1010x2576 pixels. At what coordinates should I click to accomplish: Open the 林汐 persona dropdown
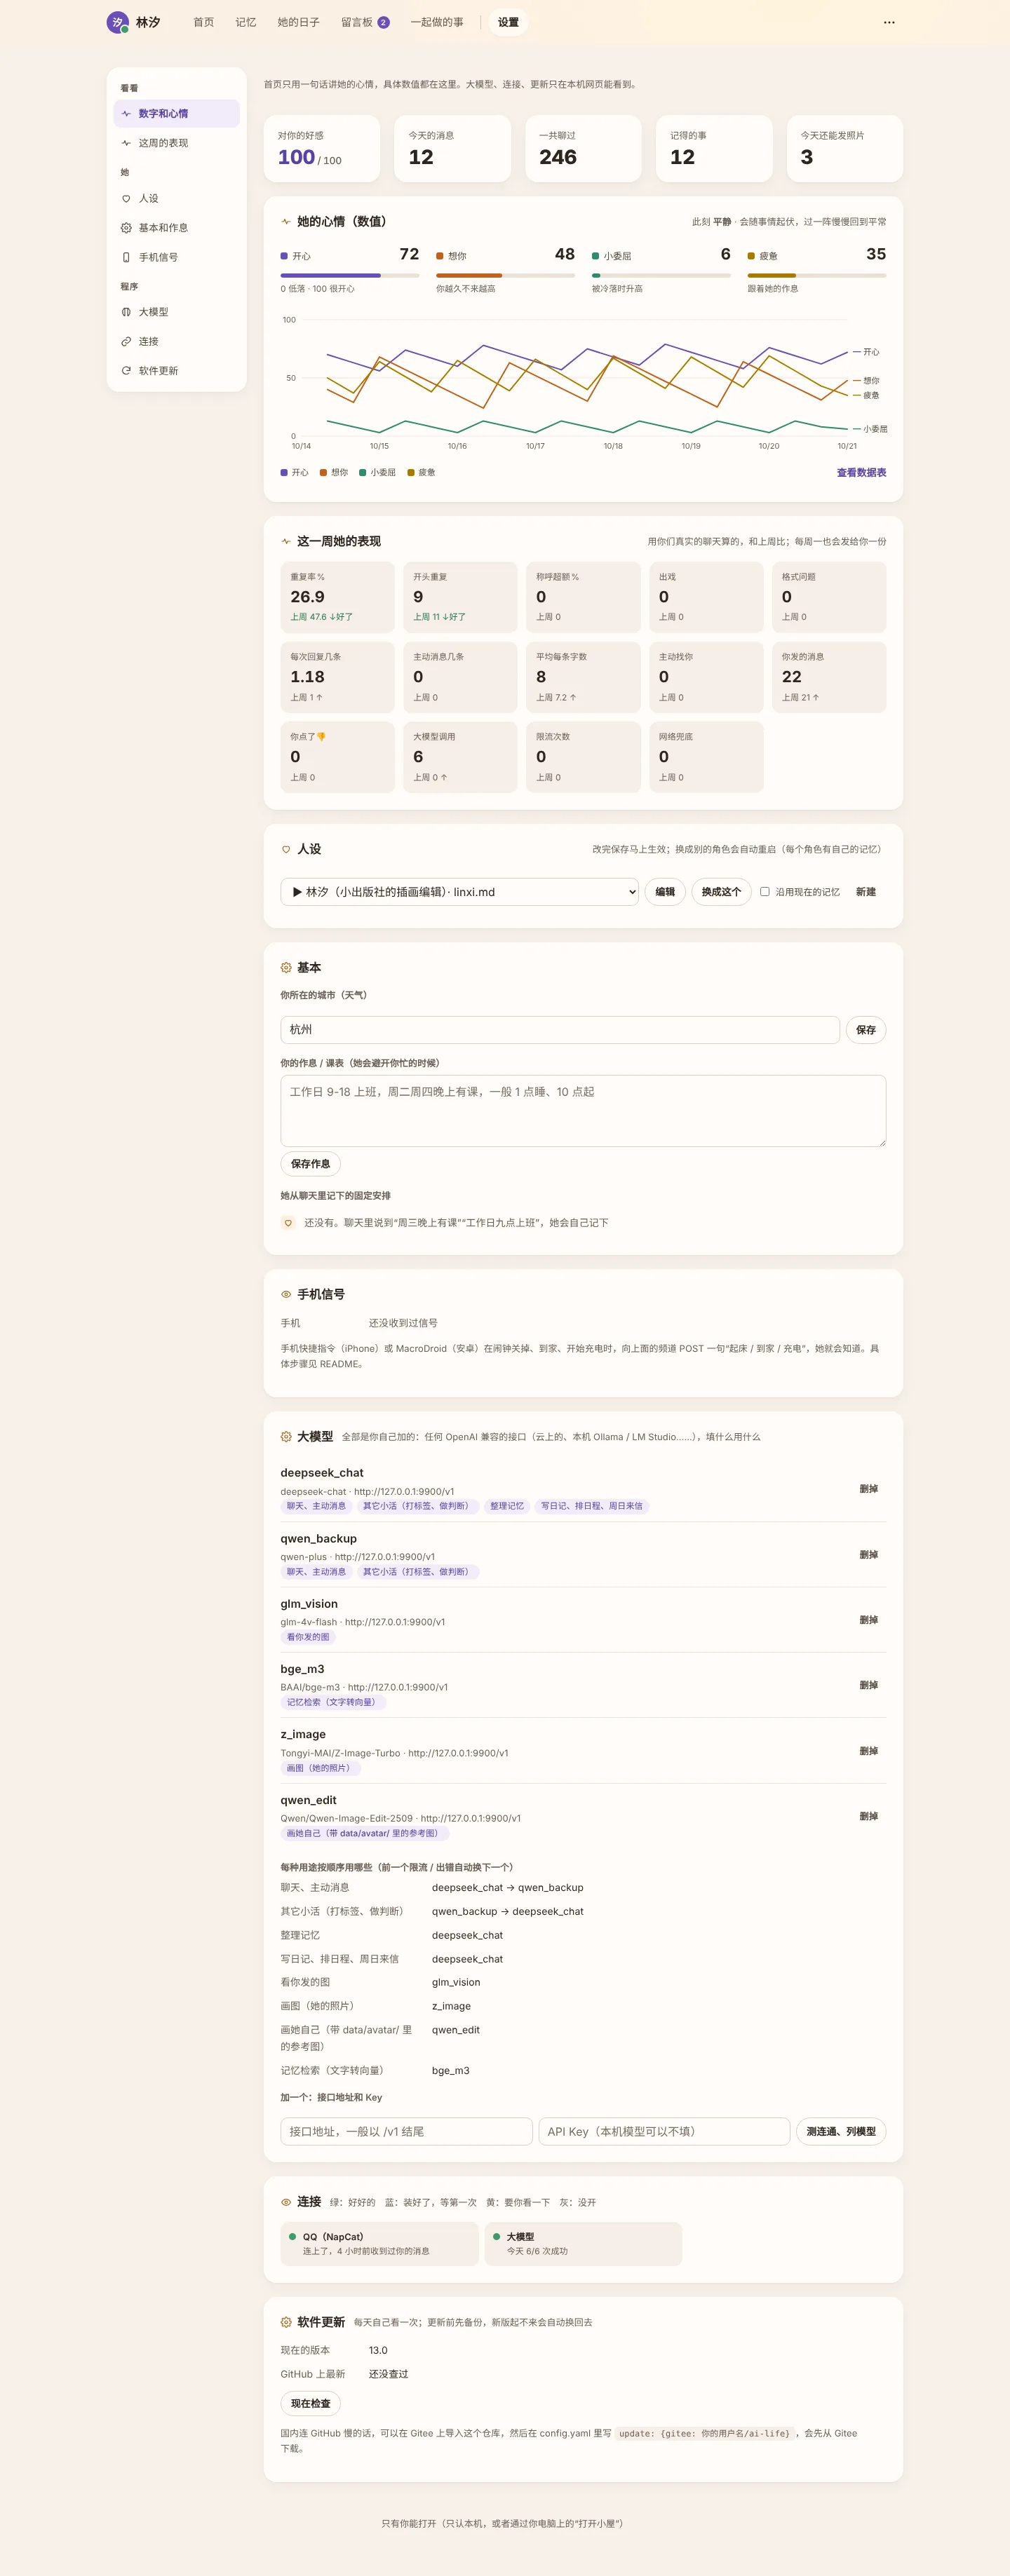tap(459, 892)
